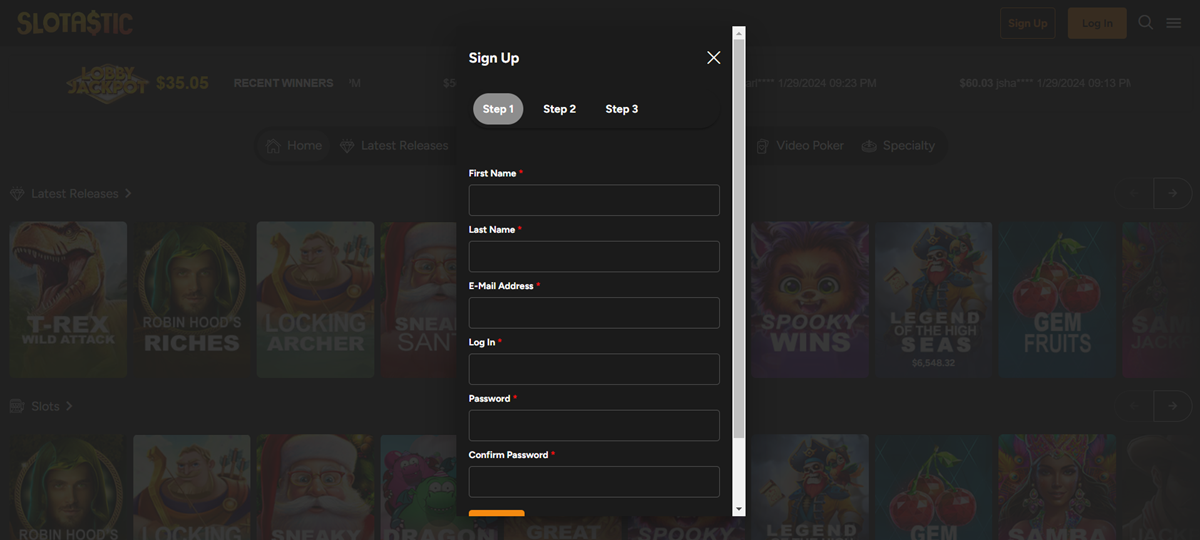Open the Latest Releases category tab

tap(394, 146)
